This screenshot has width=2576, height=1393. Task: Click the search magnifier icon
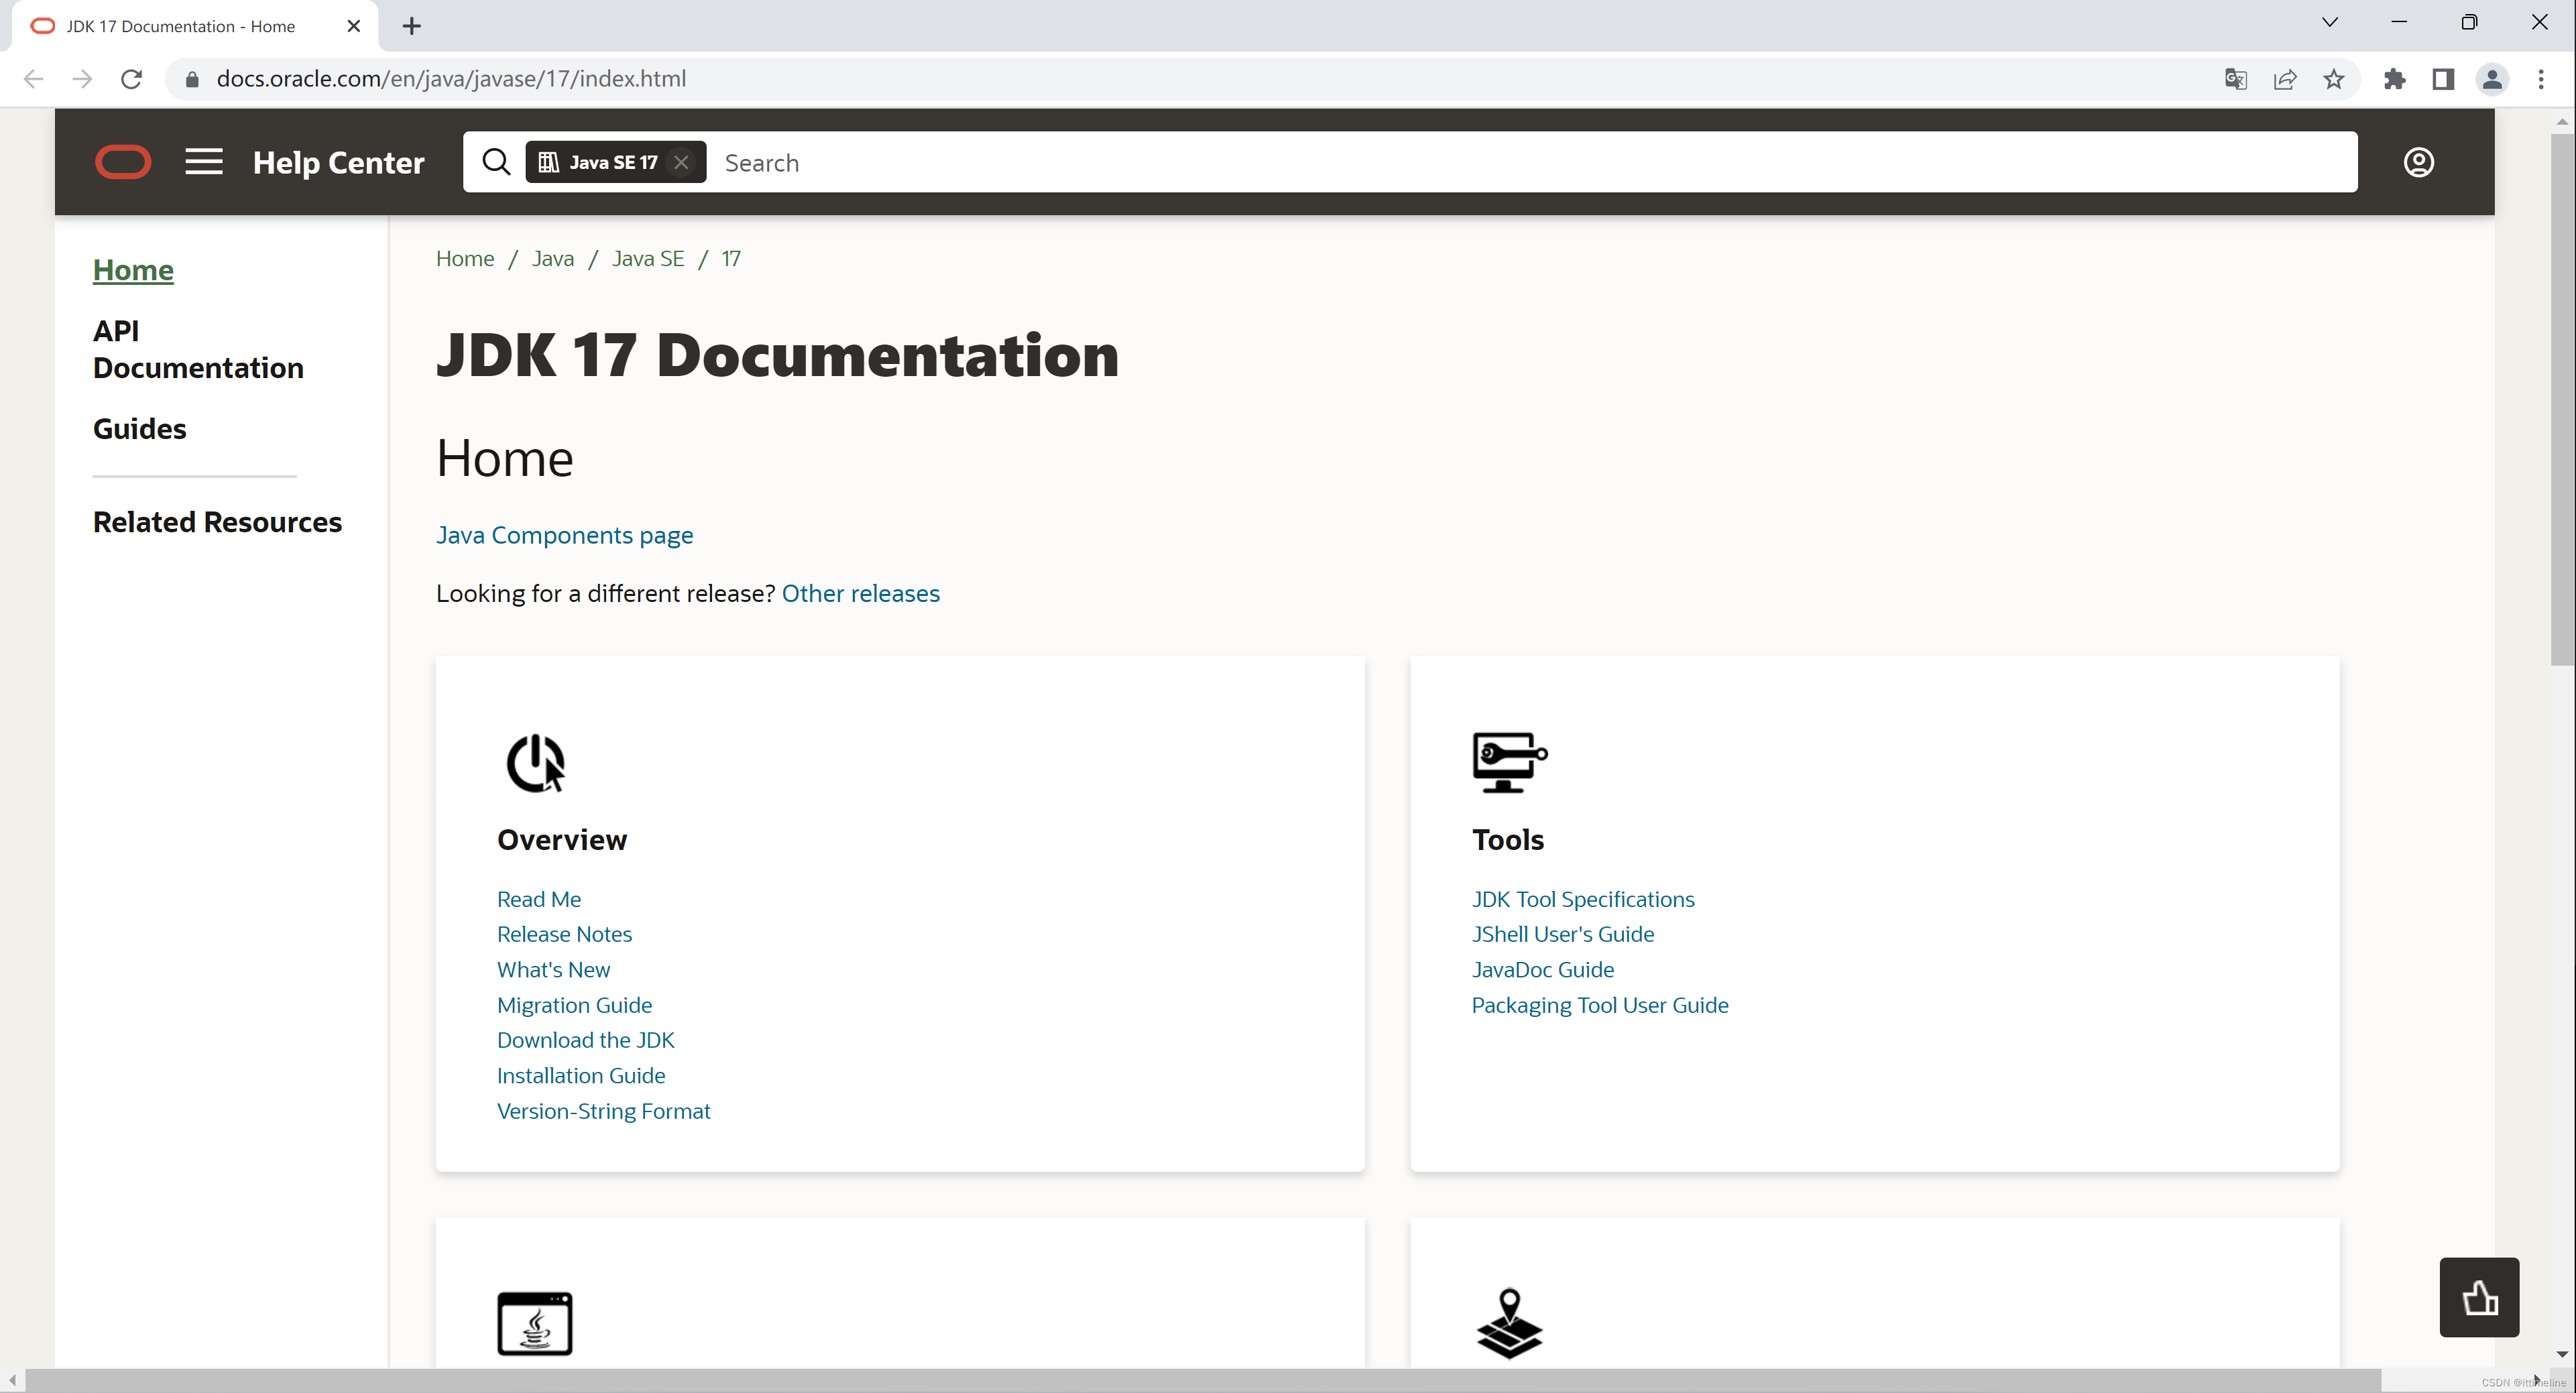point(495,162)
